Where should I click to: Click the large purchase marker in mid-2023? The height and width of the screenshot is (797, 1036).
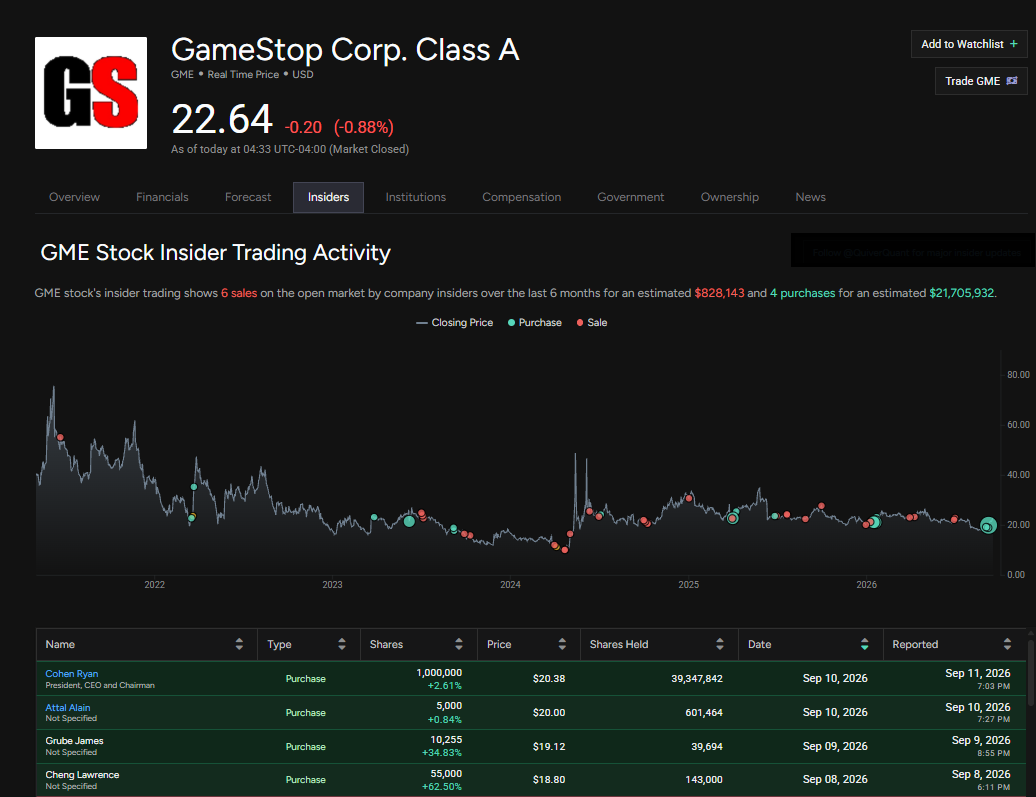[409, 521]
